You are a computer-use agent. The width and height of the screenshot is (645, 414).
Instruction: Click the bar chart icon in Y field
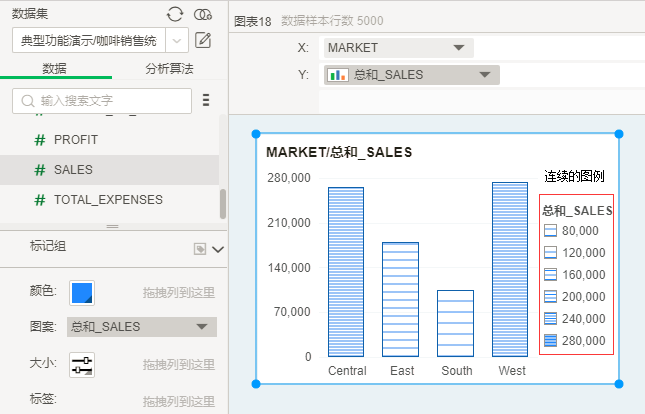tap(338, 75)
